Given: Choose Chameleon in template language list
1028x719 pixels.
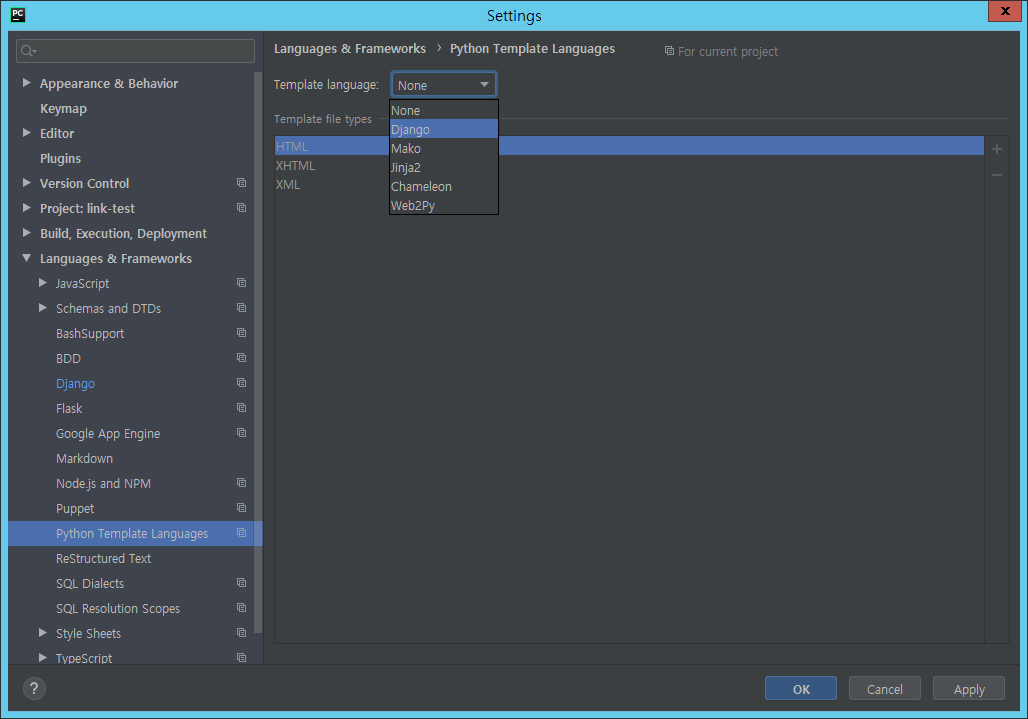Looking at the screenshot, I should click(444, 186).
